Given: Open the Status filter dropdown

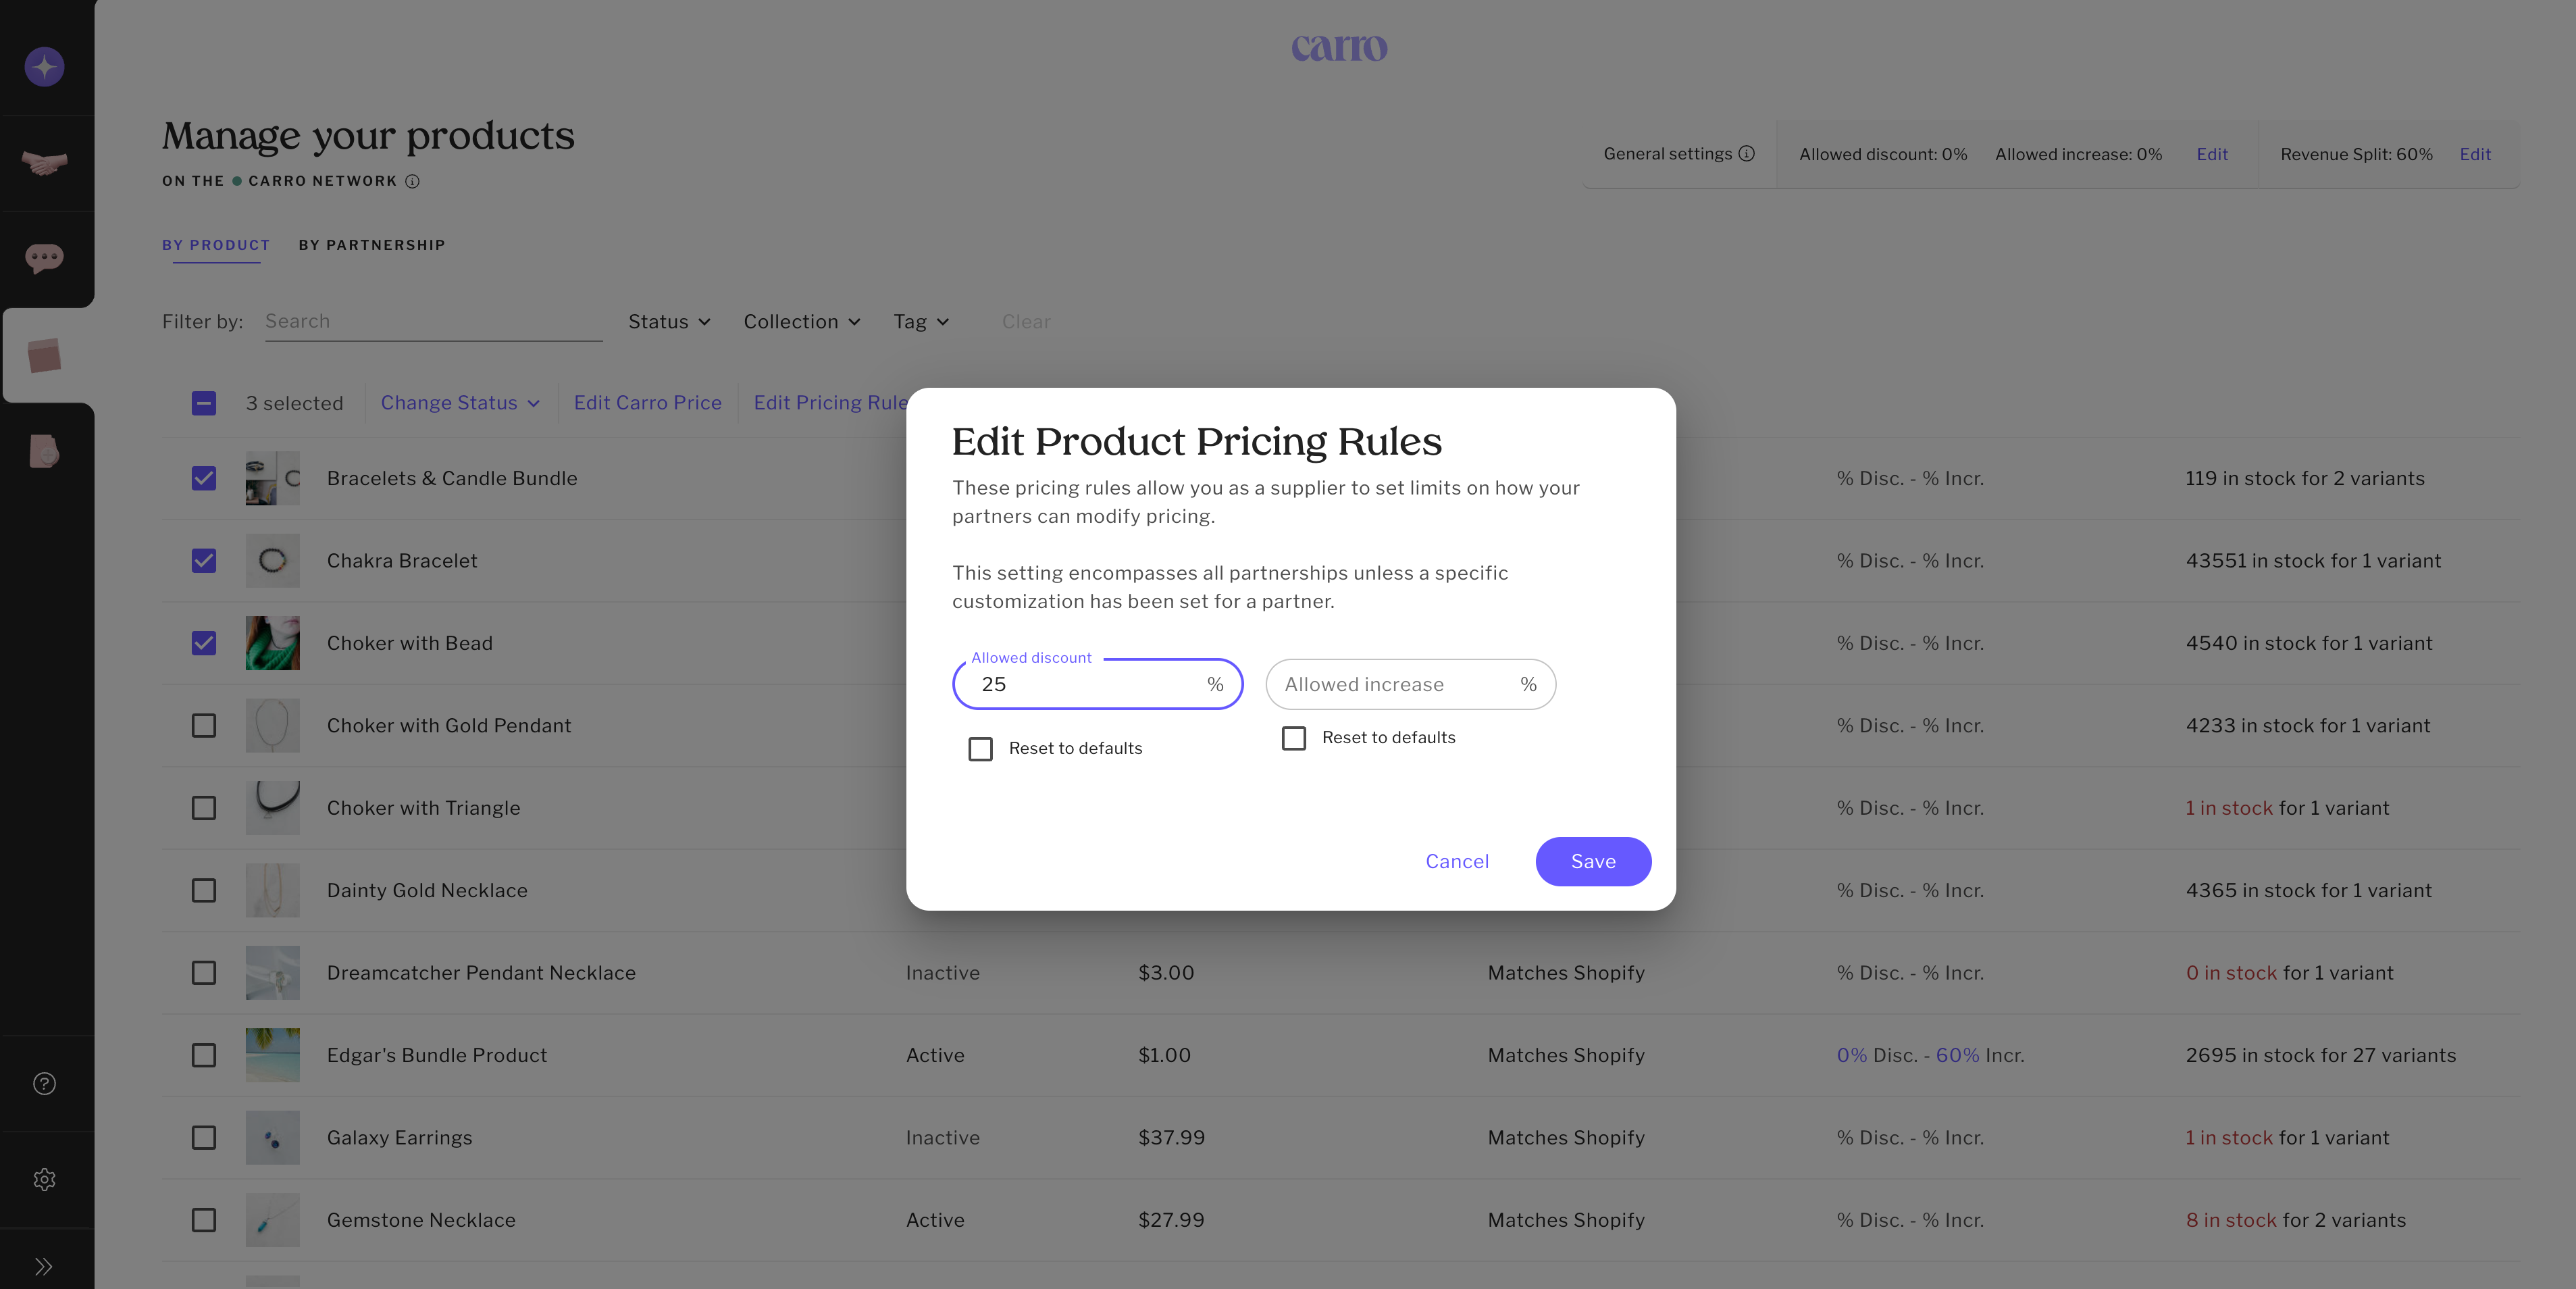Looking at the screenshot, I should (x=669, y=322).
